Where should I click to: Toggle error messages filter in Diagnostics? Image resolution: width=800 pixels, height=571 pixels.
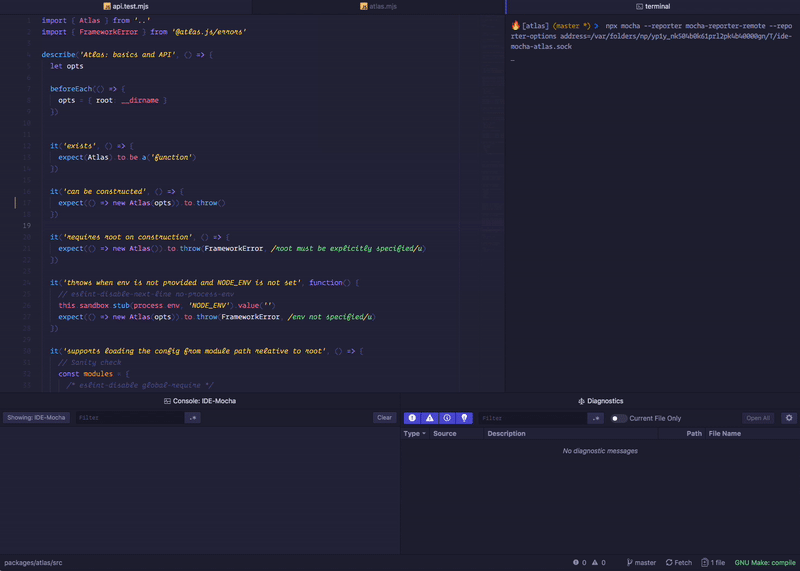click(x=412, y=418)
